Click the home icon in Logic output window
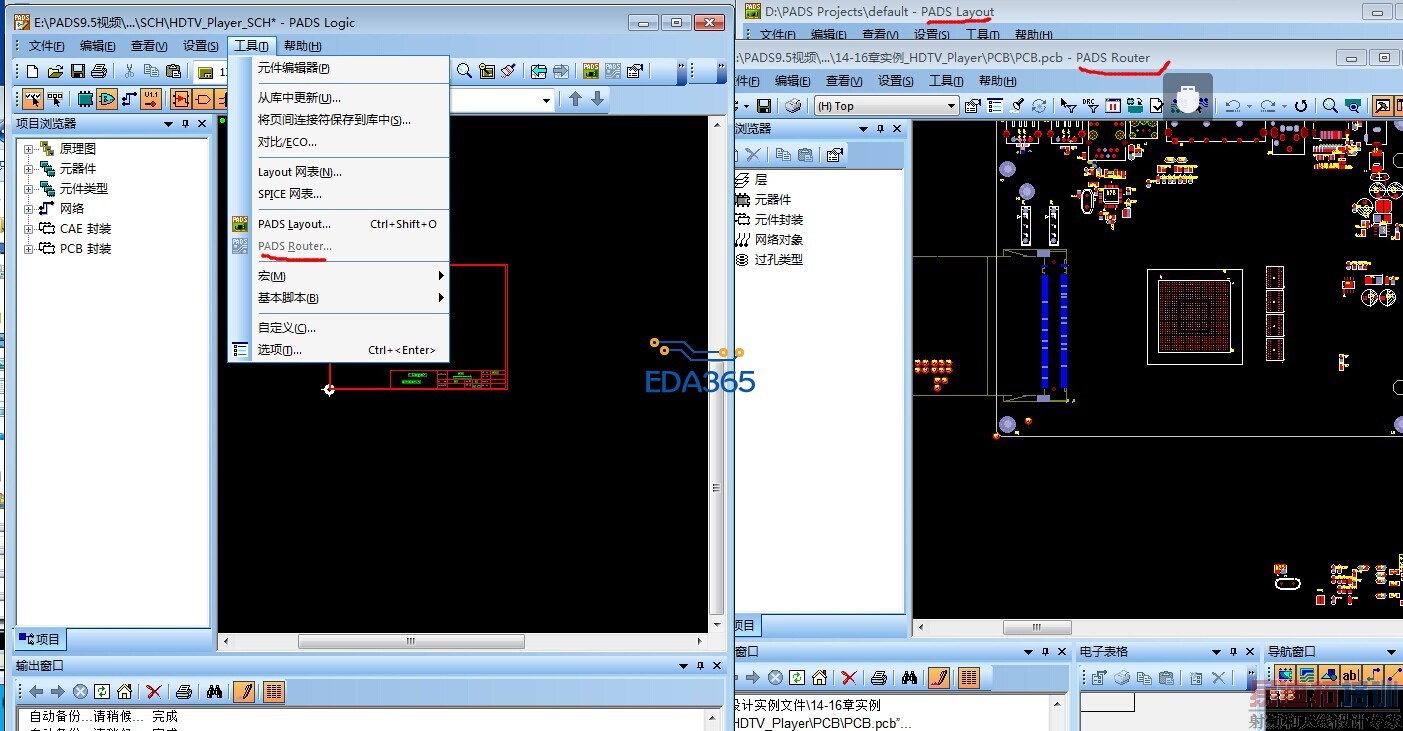 pyautogui.click(x=124, y=691)
